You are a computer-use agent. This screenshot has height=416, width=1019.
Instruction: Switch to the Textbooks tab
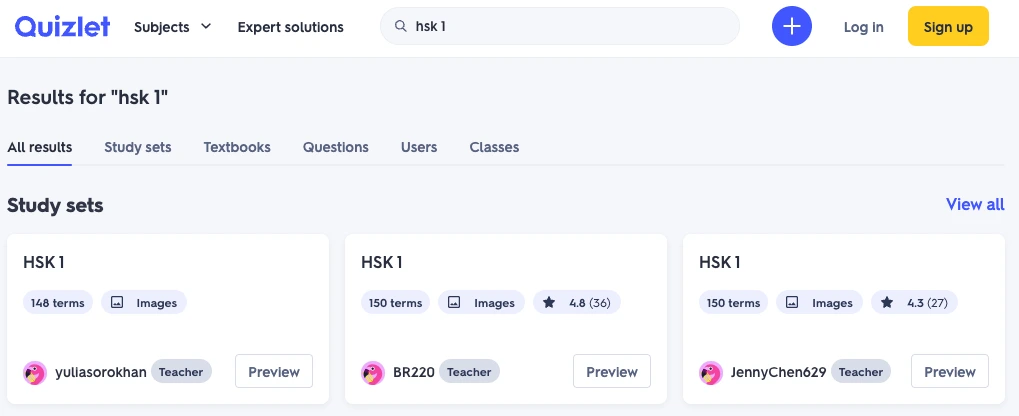click(237, 148)
